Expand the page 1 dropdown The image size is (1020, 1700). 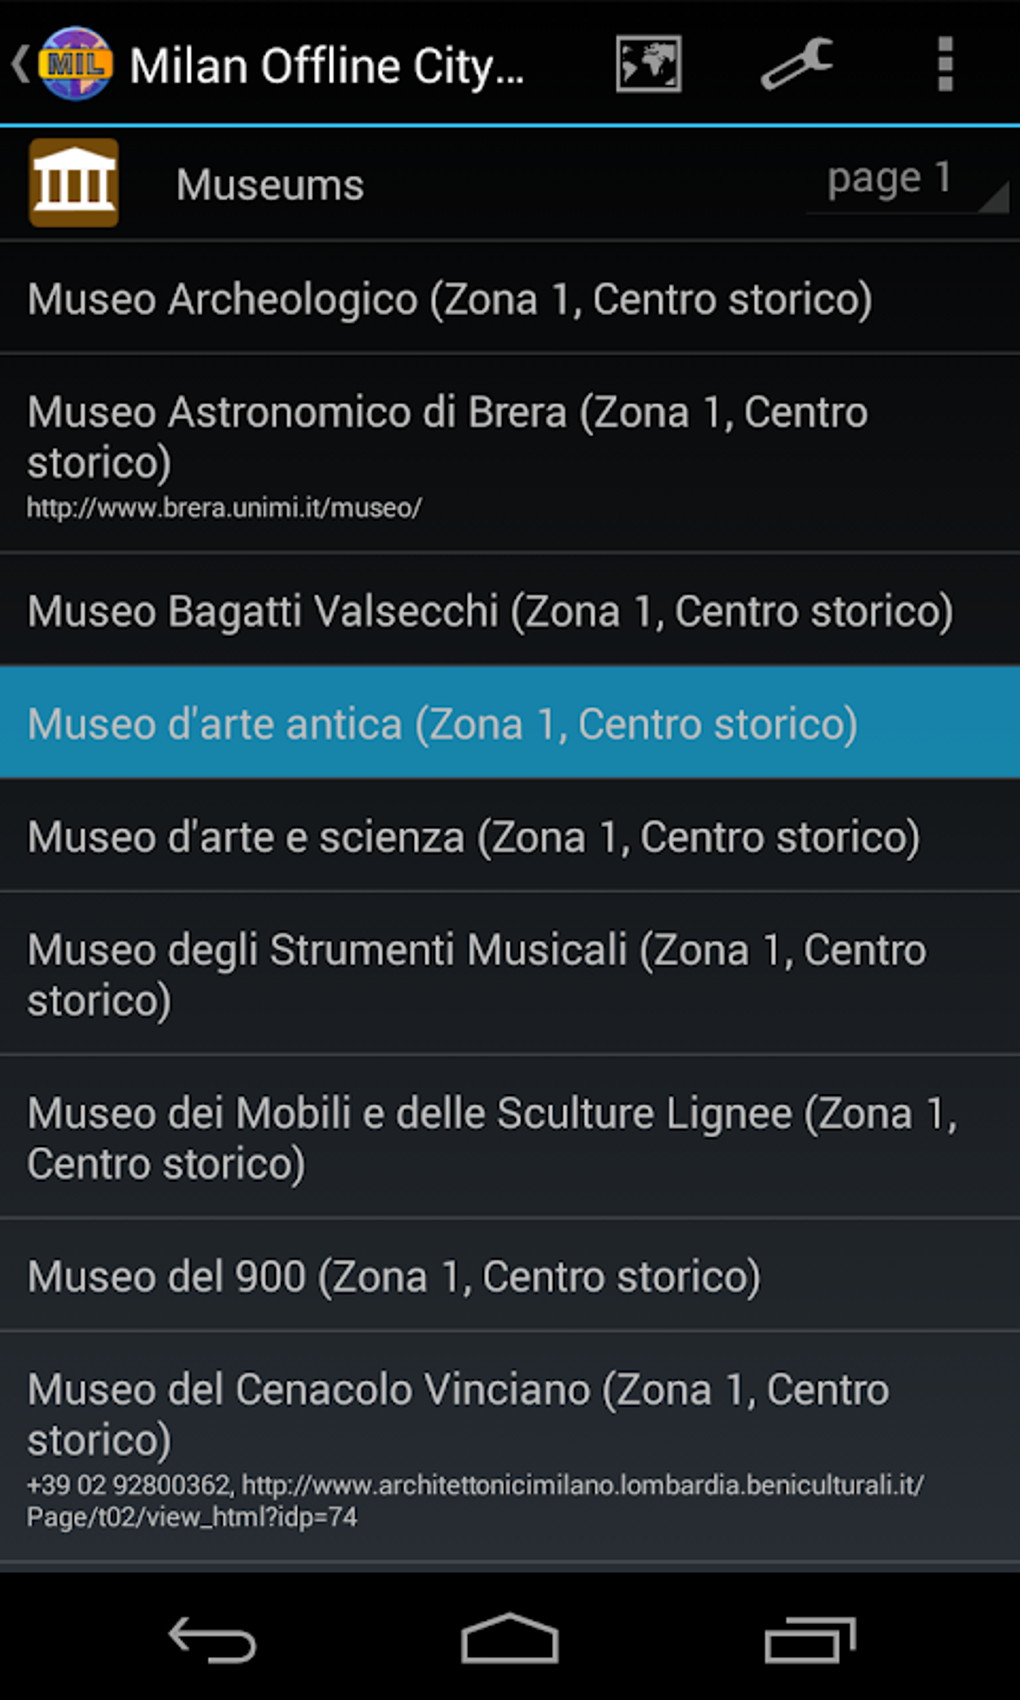coord(906,181)
